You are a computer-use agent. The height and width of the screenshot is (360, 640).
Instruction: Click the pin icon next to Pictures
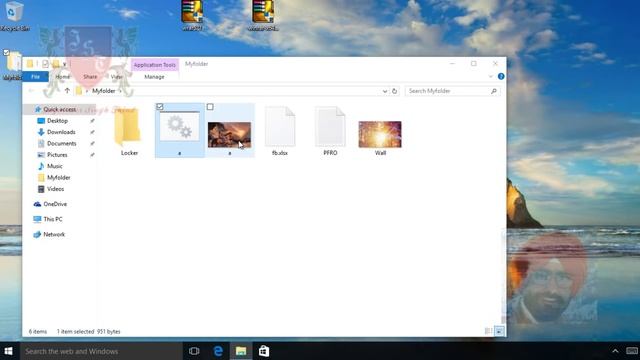pos(92,155)
